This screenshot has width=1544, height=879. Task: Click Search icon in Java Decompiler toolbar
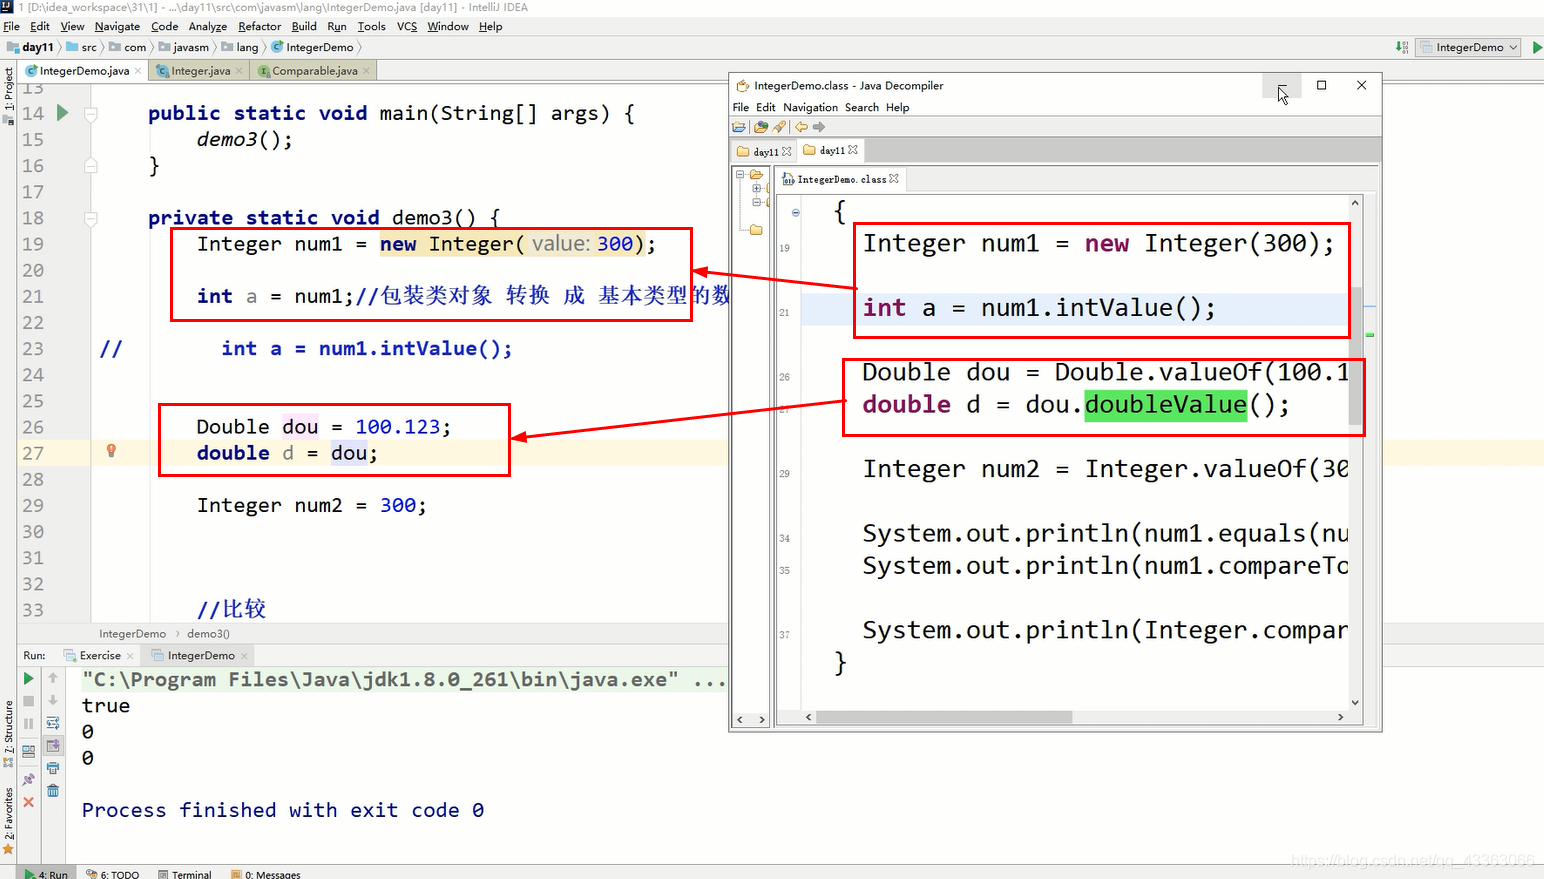pos(779,127)
